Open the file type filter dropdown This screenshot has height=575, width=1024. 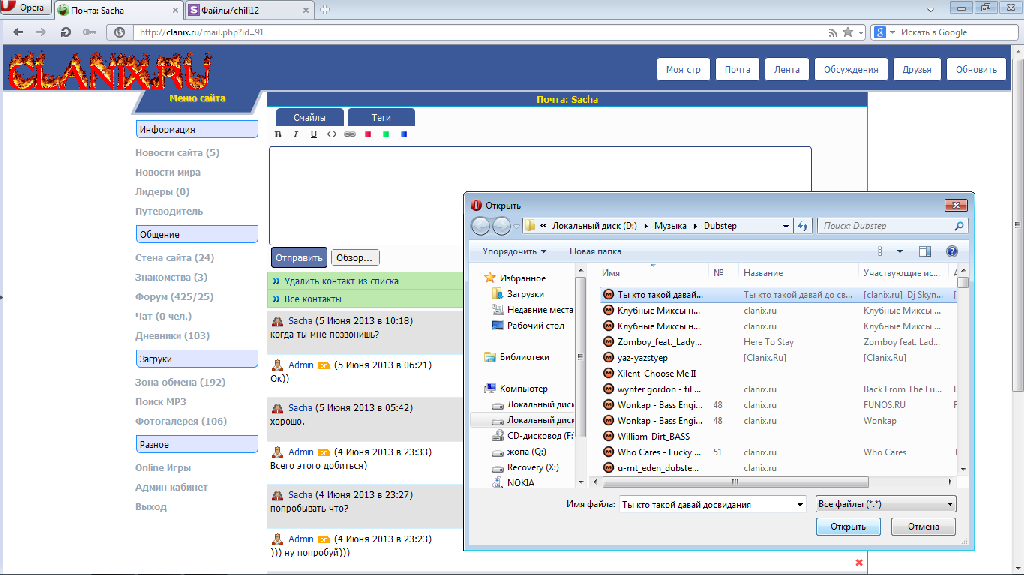tap(885, 505)
